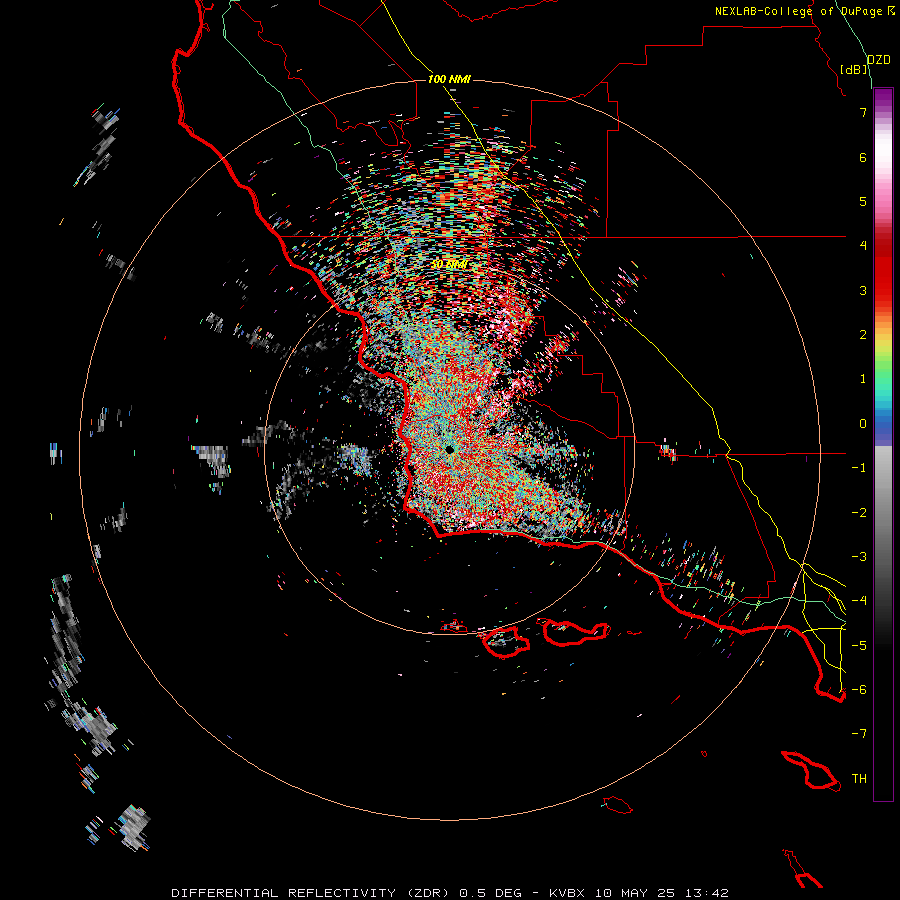Click the 50 NMI range ring label

(449, 265)
